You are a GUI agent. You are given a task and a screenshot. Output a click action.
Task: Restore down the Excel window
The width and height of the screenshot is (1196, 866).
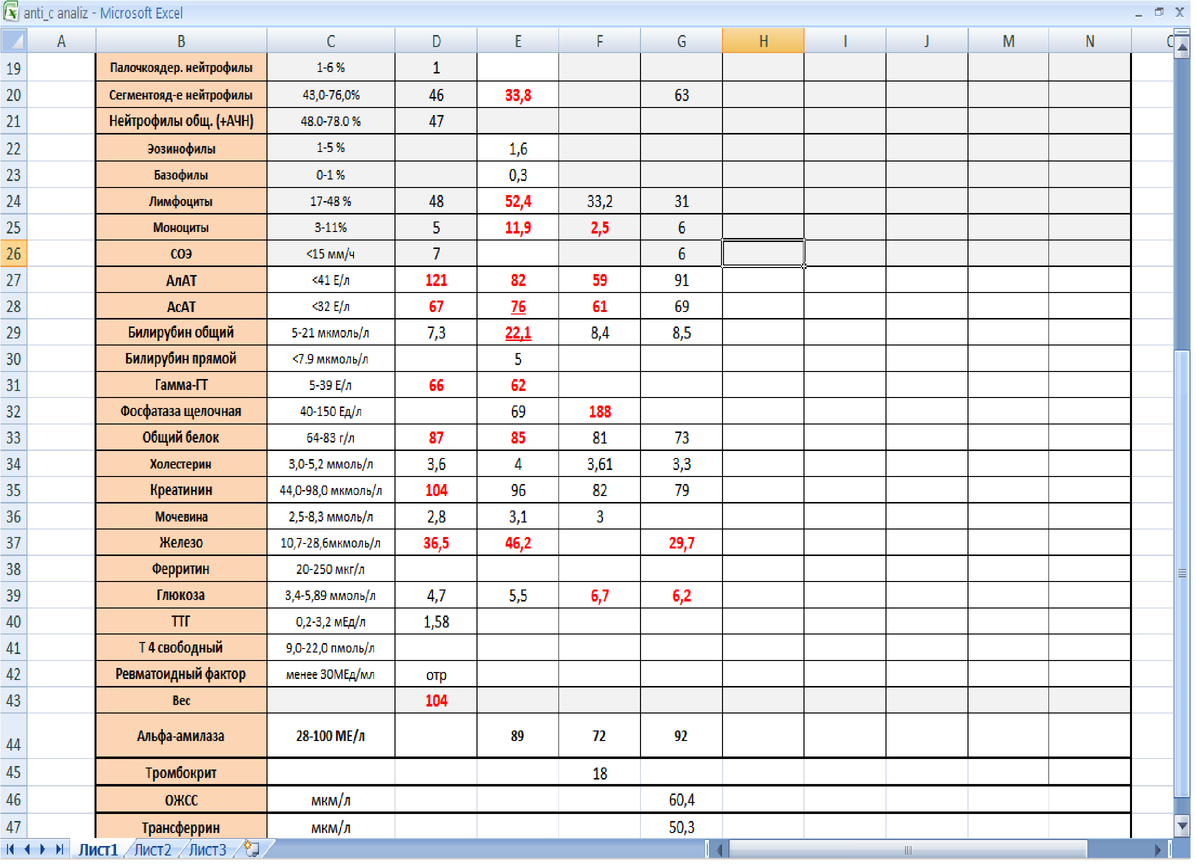(1159, 13)
